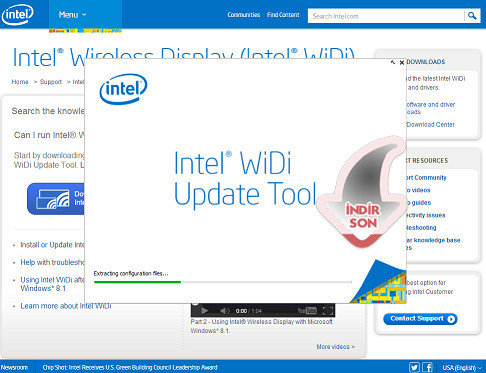Open the More videos link
This screenshot has height=373, width=486.
[x=335, y=347]
